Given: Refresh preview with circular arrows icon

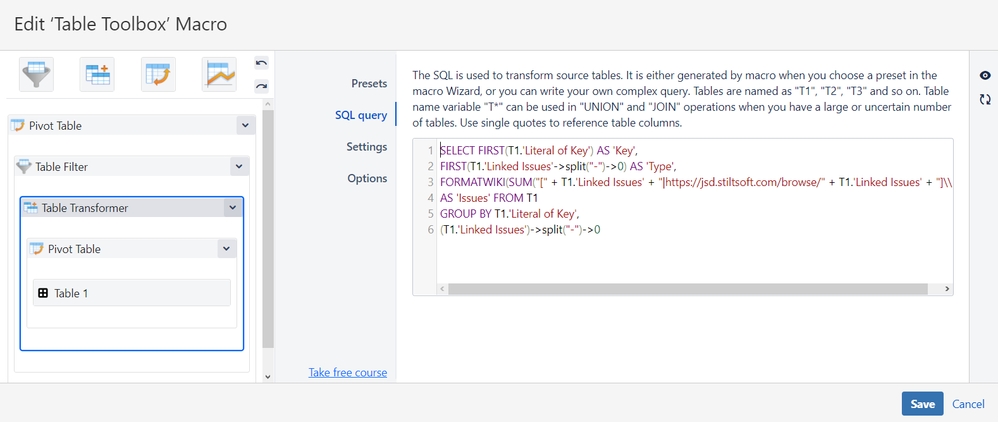Looking at the screenshot, I should [985, 99].
